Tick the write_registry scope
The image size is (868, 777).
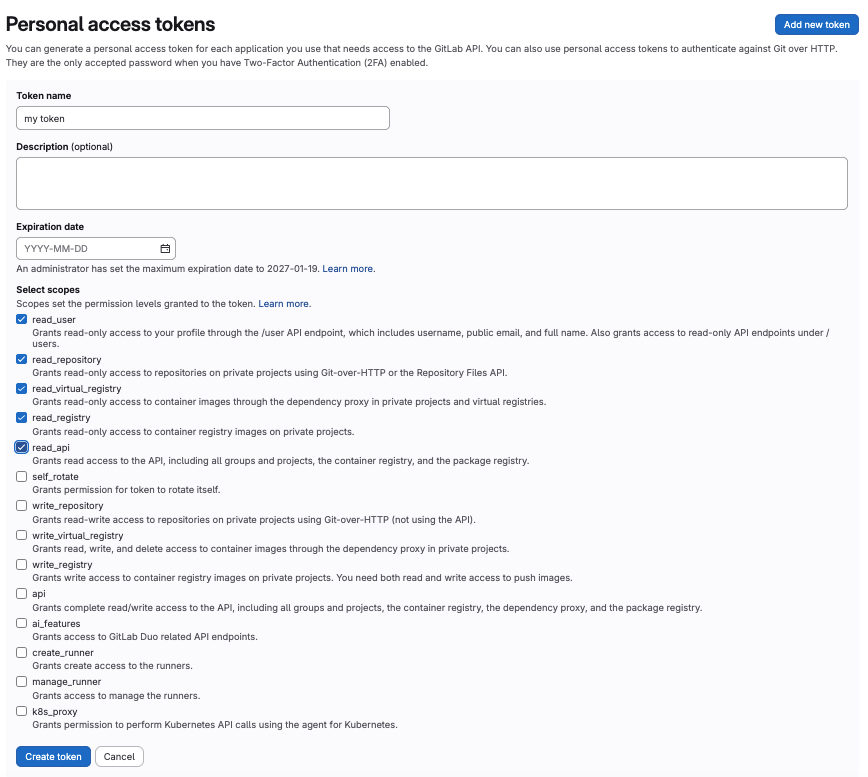click(x=22, y=564)
